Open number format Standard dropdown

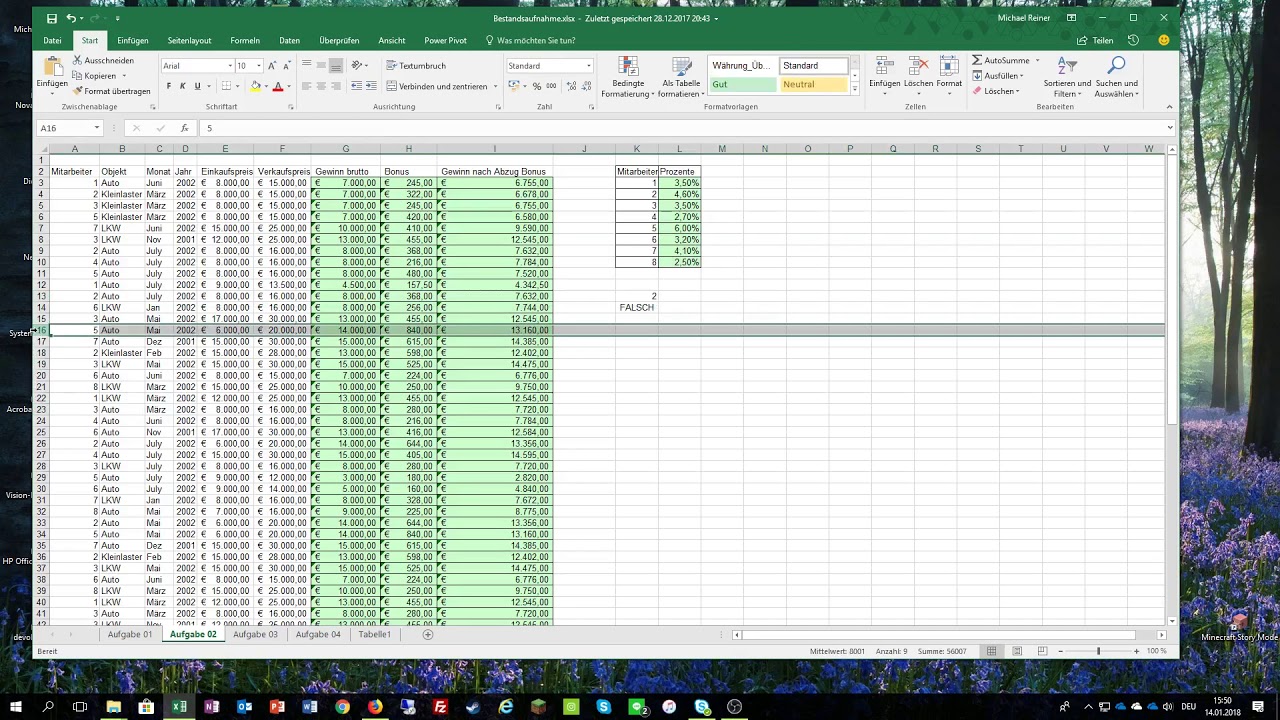(589, 66)
